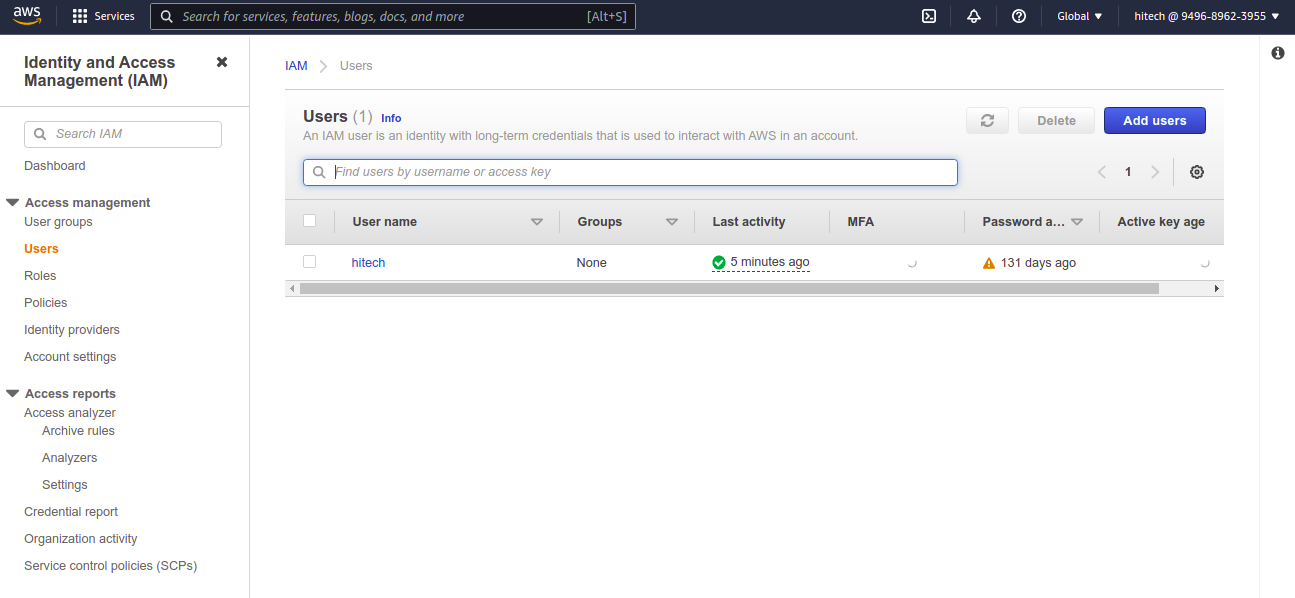Click the Last activity column header
1295x598 pixels.
(749, 222)
